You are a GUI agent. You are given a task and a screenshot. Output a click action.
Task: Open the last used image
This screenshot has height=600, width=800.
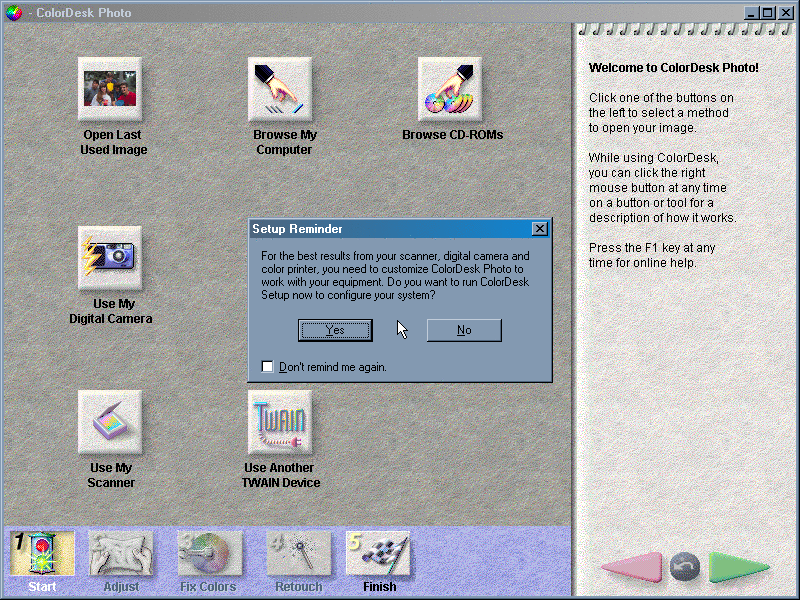110,89
